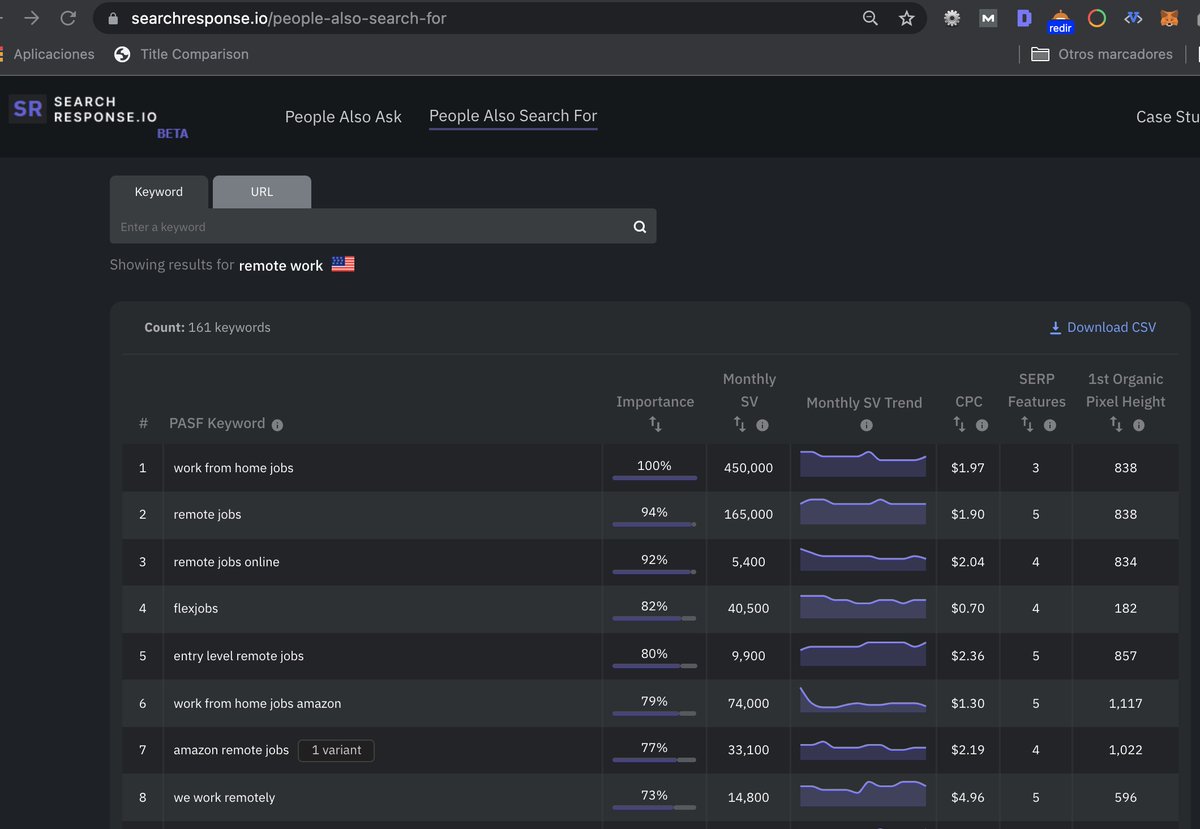This screenshot has width=1200, height=829.
Task: Click the Otros marcadores folder
Action: tap(1102, 54)
